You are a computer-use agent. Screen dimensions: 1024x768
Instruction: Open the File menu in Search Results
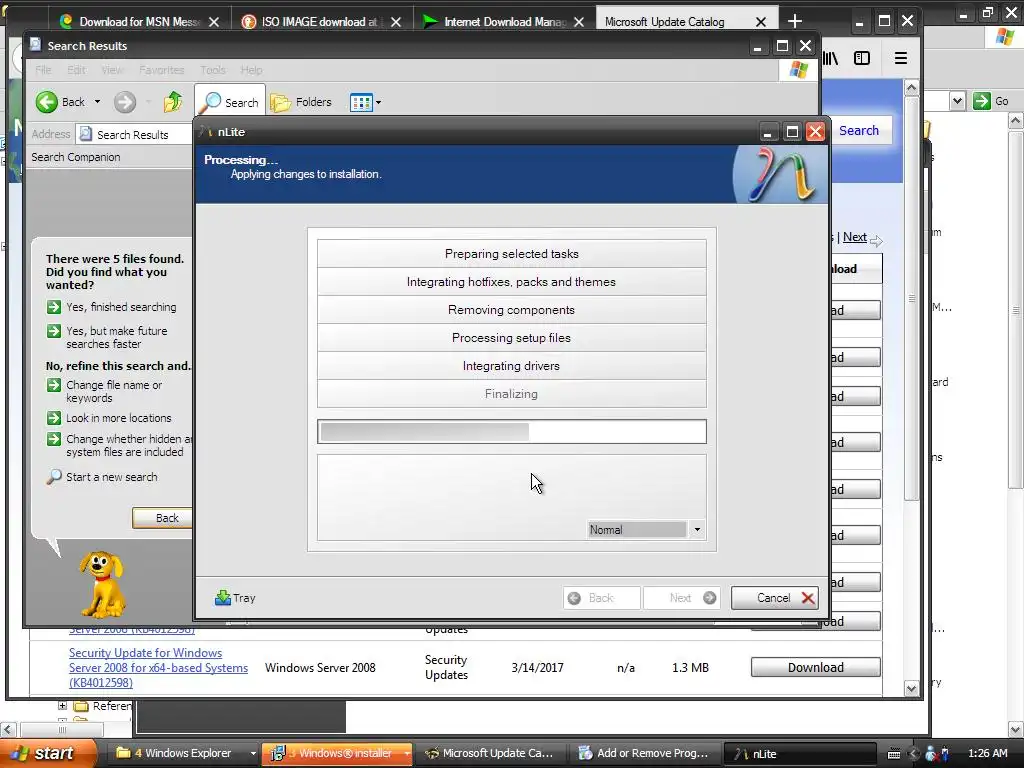[x=43, y=70]
